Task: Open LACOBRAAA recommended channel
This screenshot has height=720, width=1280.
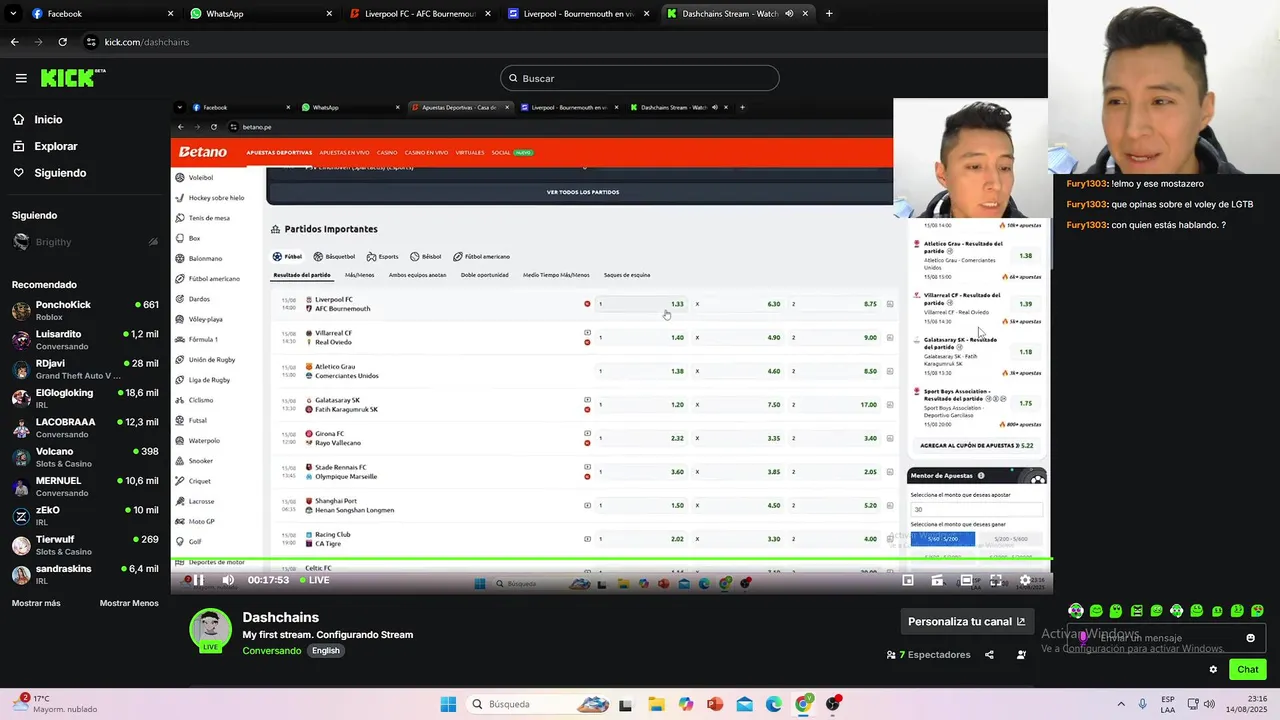Action: tap(85, 428)
